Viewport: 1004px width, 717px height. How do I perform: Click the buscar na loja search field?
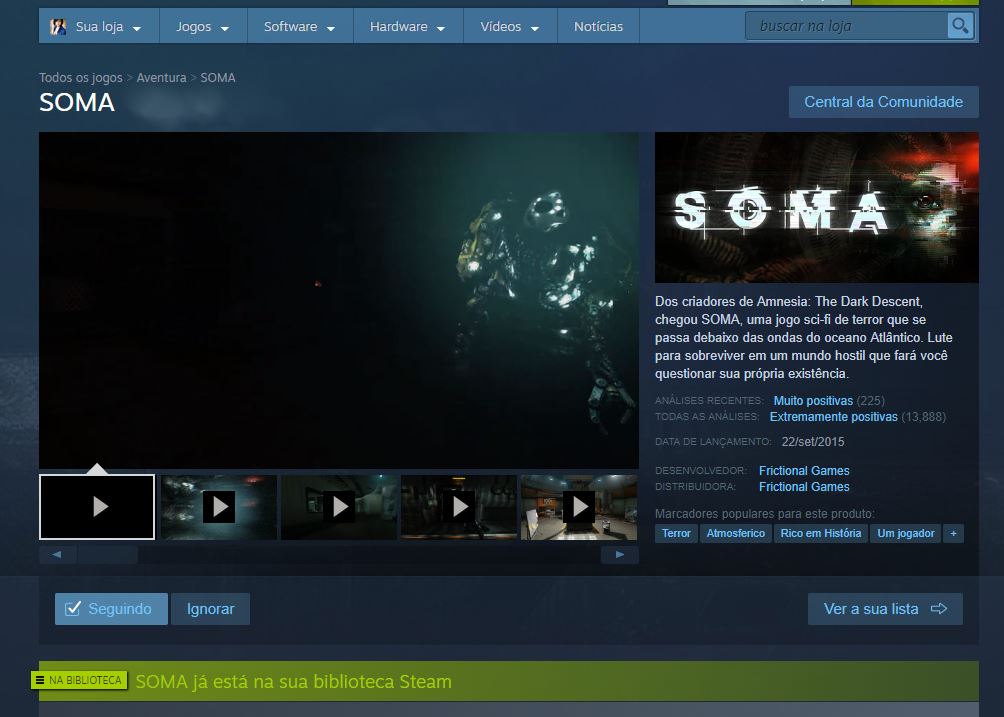(x=846, y=26)
